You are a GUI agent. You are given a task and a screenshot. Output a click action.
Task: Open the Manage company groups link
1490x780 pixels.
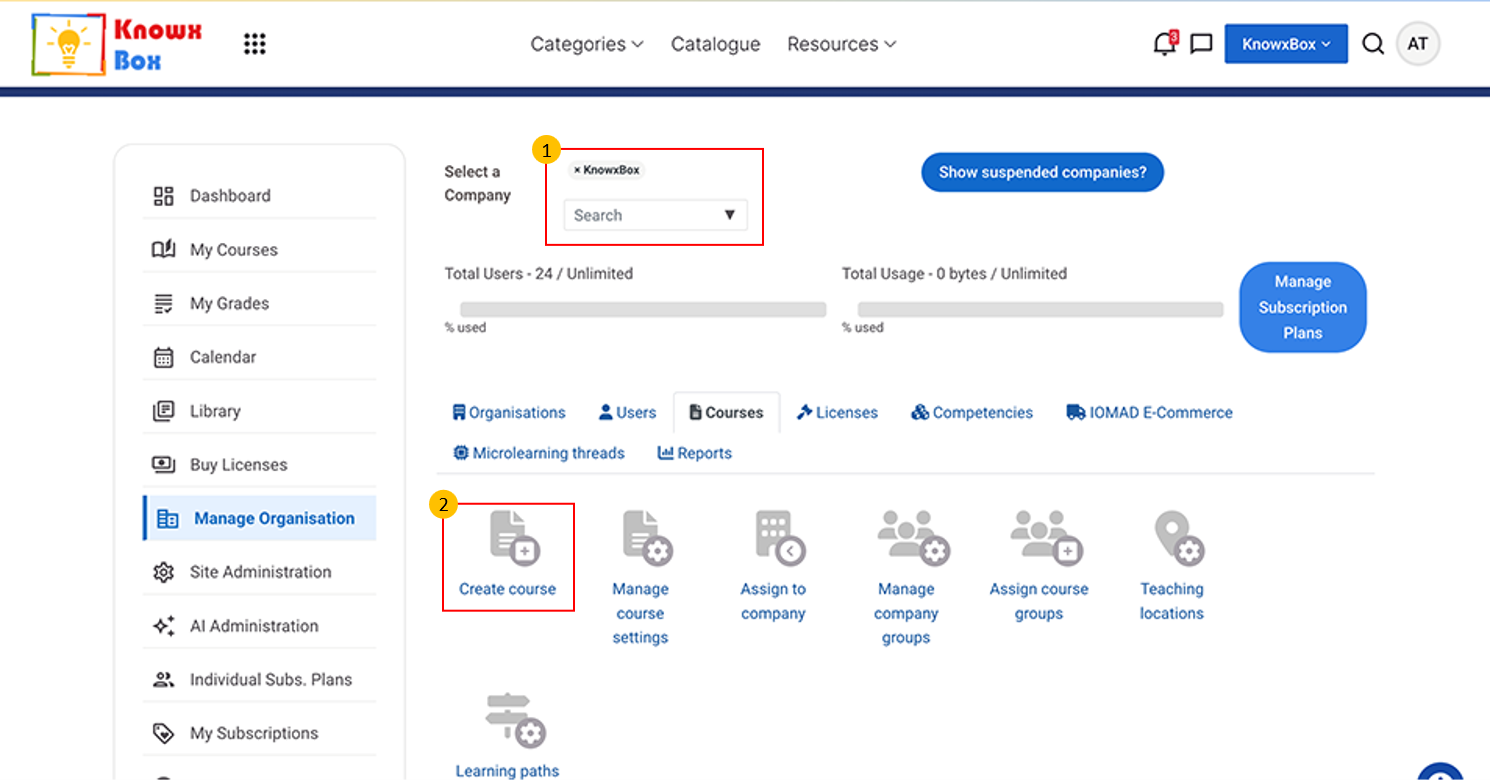[906, 613]
